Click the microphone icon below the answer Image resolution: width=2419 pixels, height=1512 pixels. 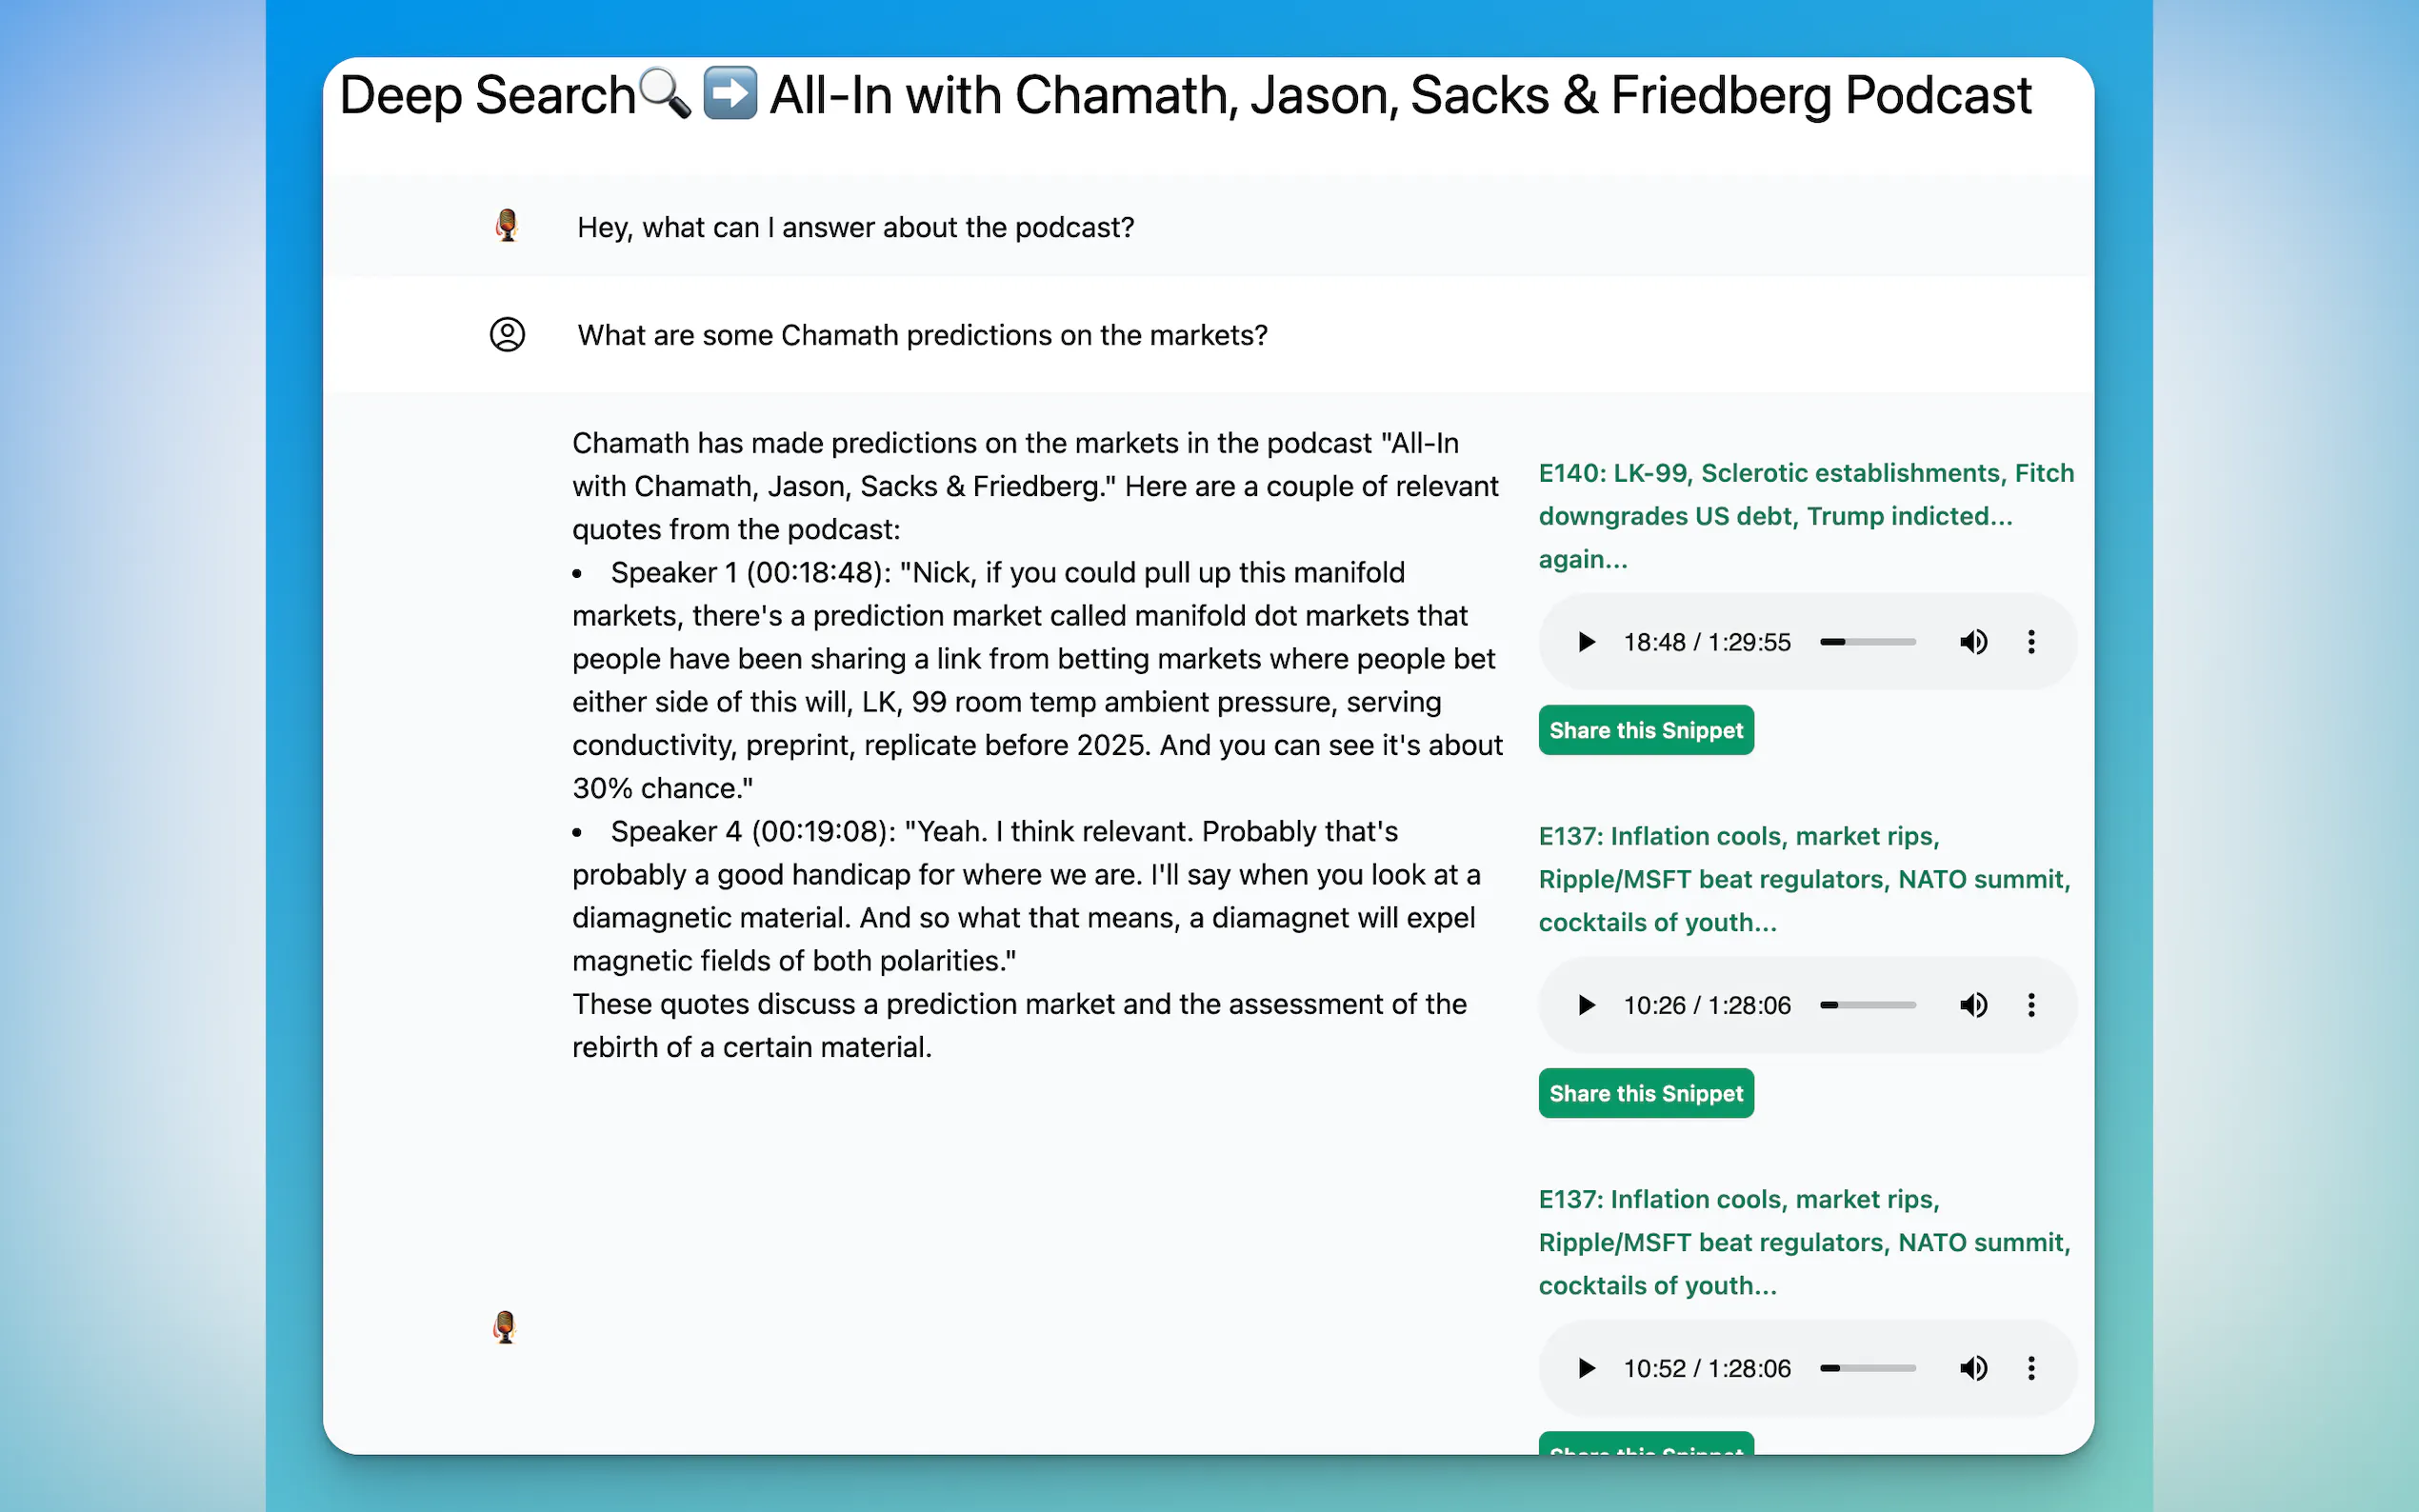click(x=505, y=1327)
